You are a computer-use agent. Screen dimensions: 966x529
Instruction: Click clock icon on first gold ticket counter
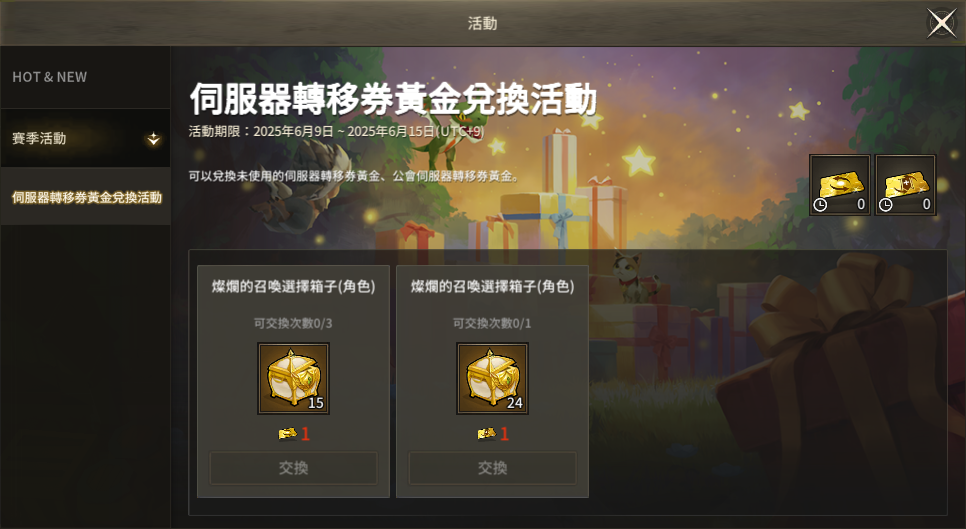820,205
